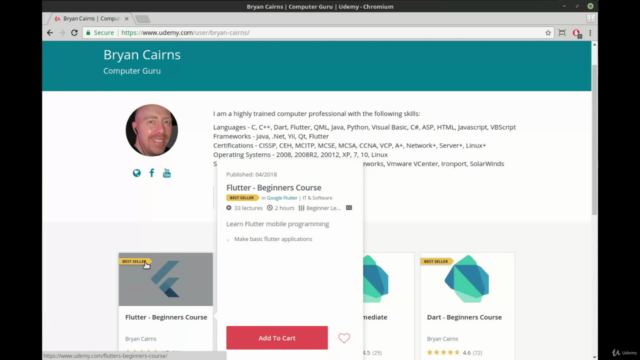Click 'Learn Flutter mobile programming' description

point(278,224)
